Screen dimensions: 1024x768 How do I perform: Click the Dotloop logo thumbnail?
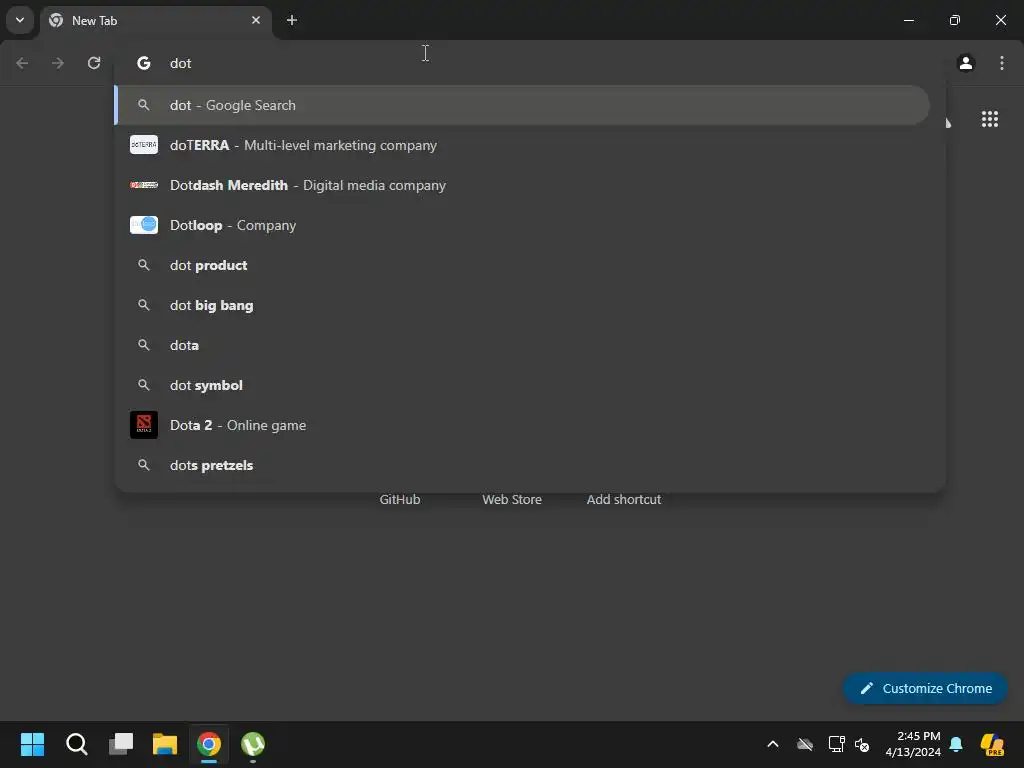pos(144,225)
